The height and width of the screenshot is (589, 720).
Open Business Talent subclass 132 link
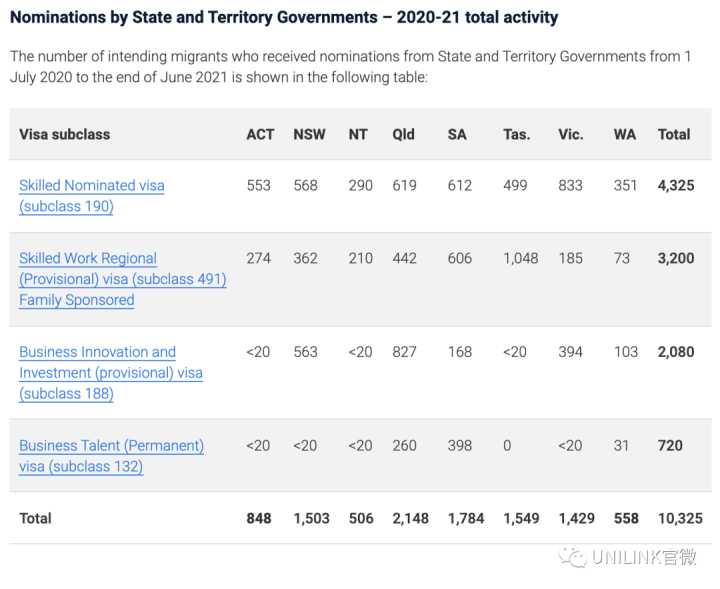[x=112, y=456]
